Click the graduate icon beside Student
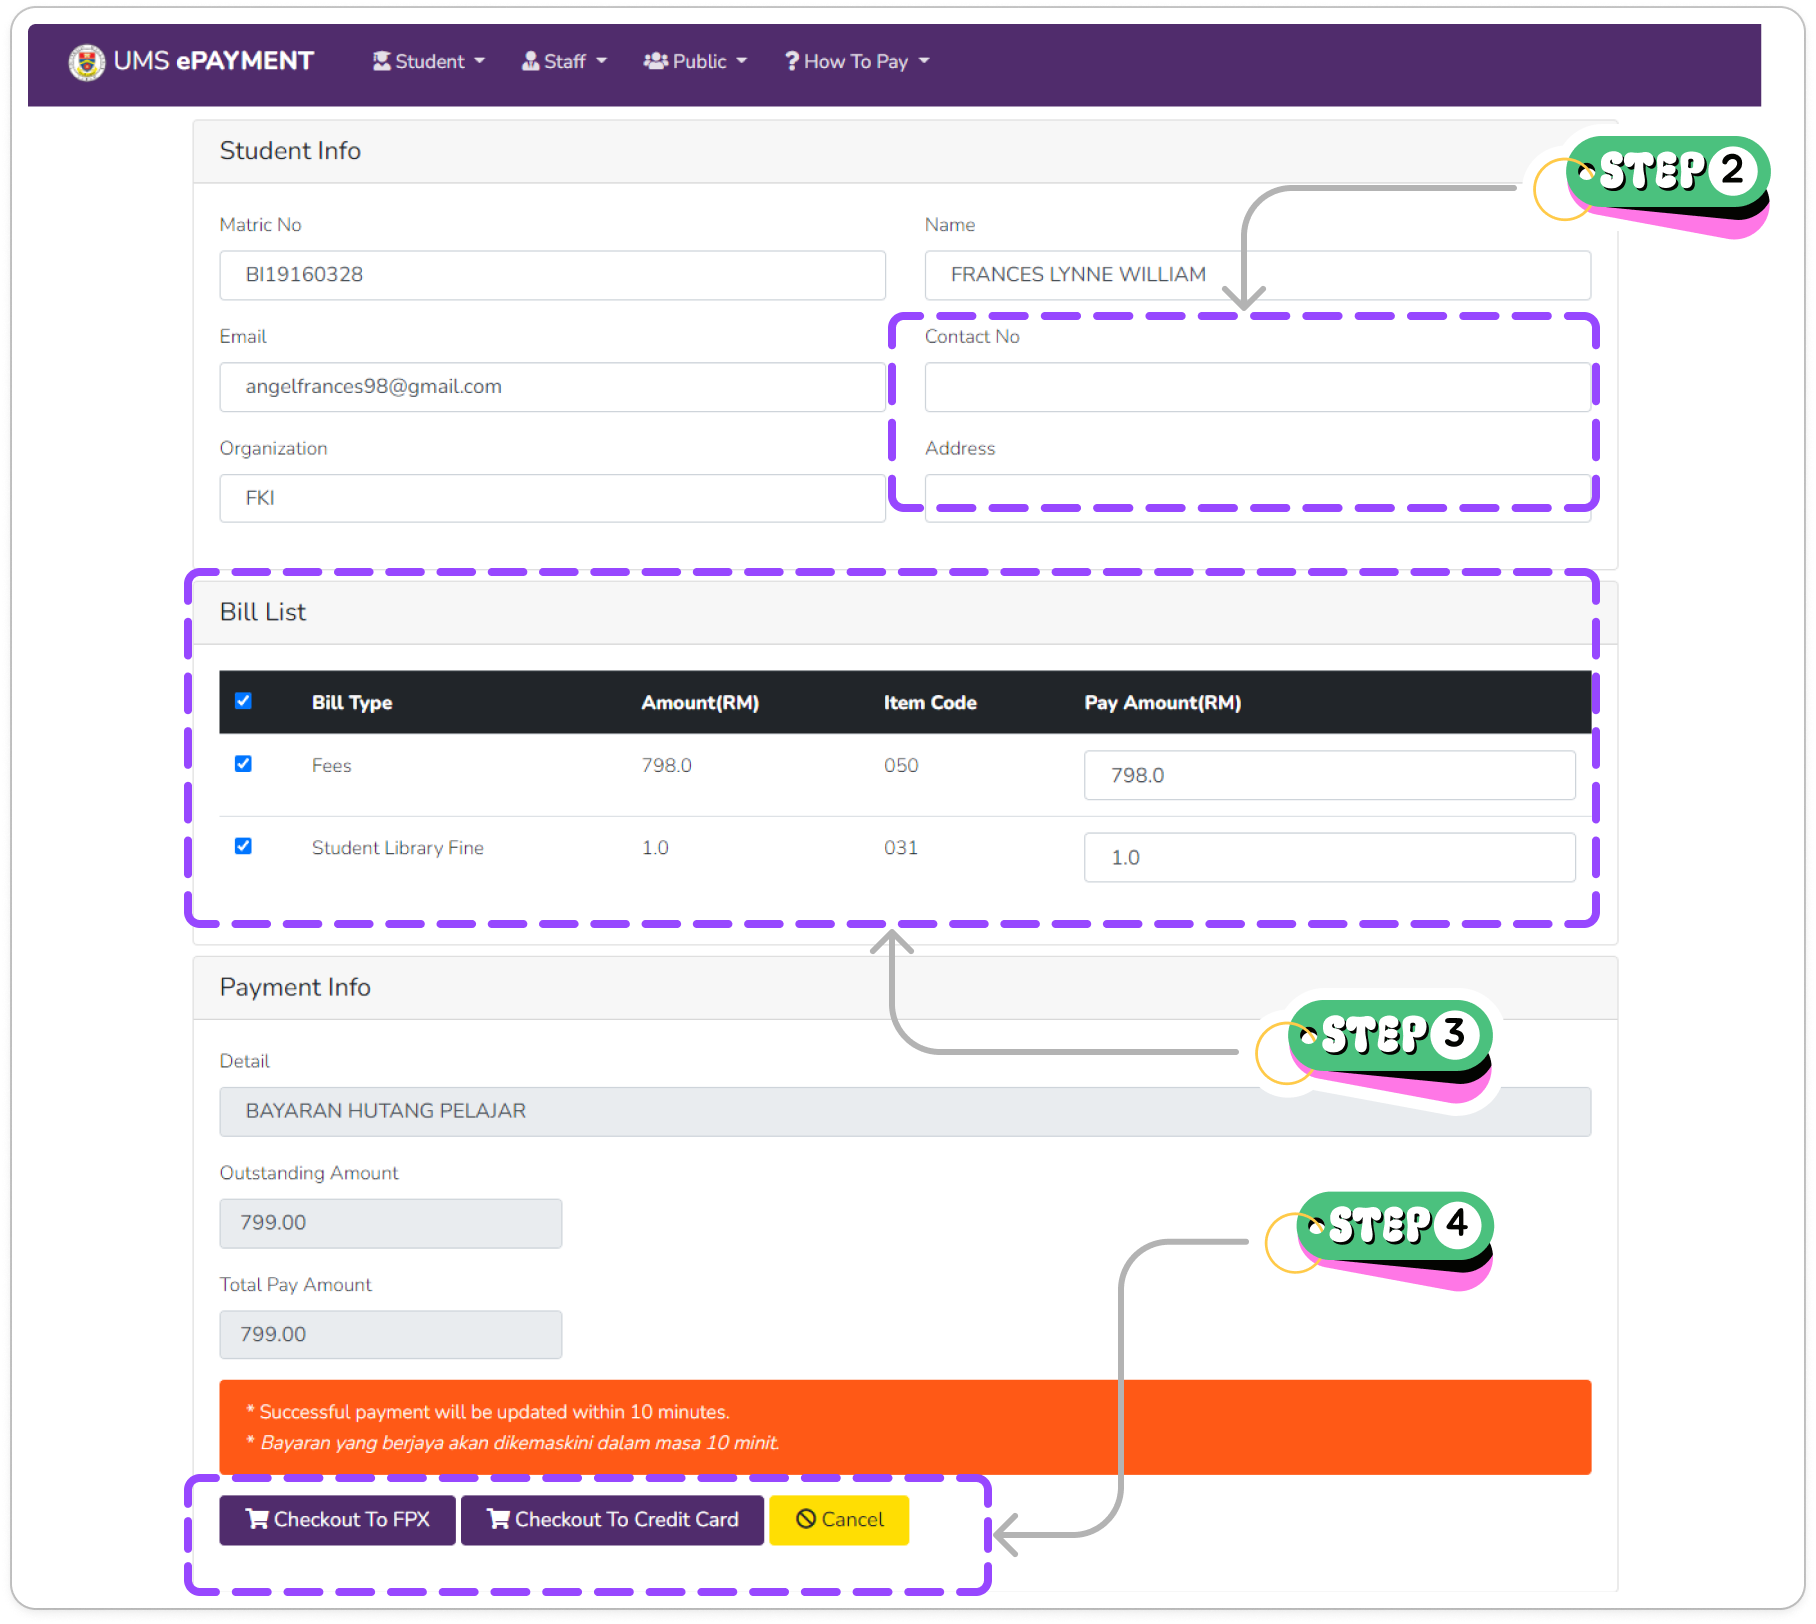The width and height of the screenshot is (1816, 1624). point(381,62)
